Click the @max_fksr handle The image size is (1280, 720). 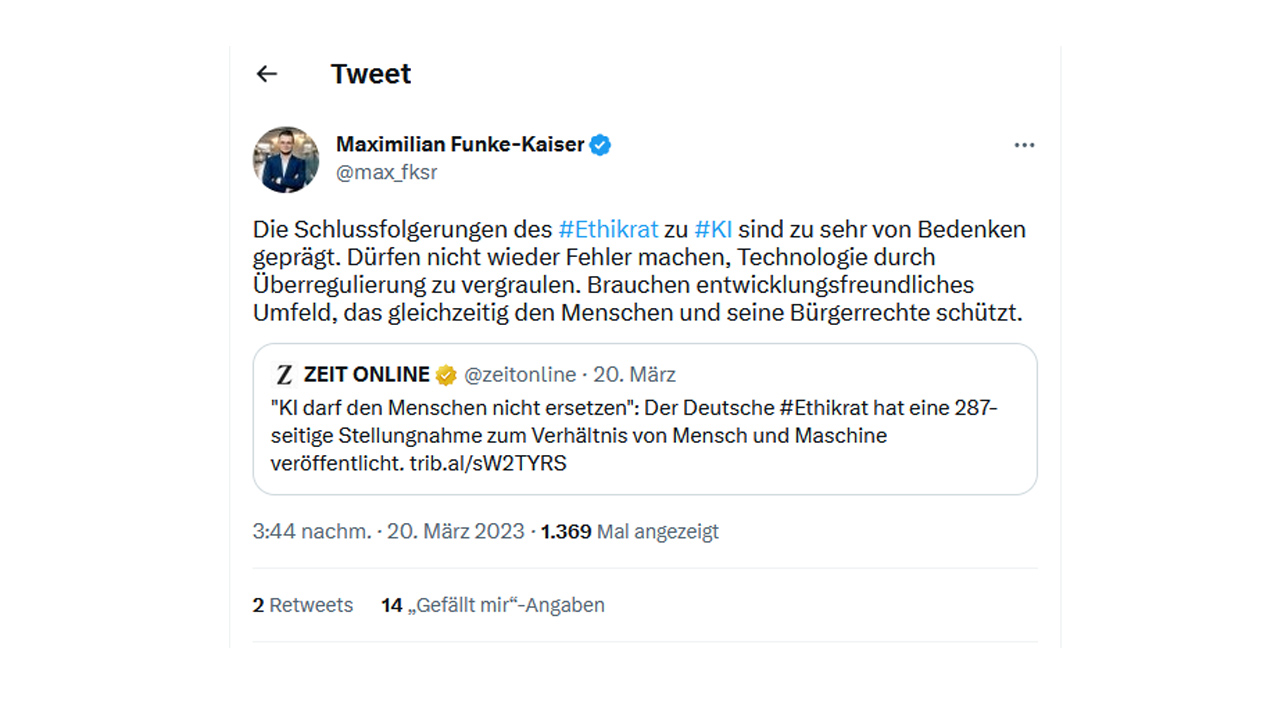tap(386, 173)
